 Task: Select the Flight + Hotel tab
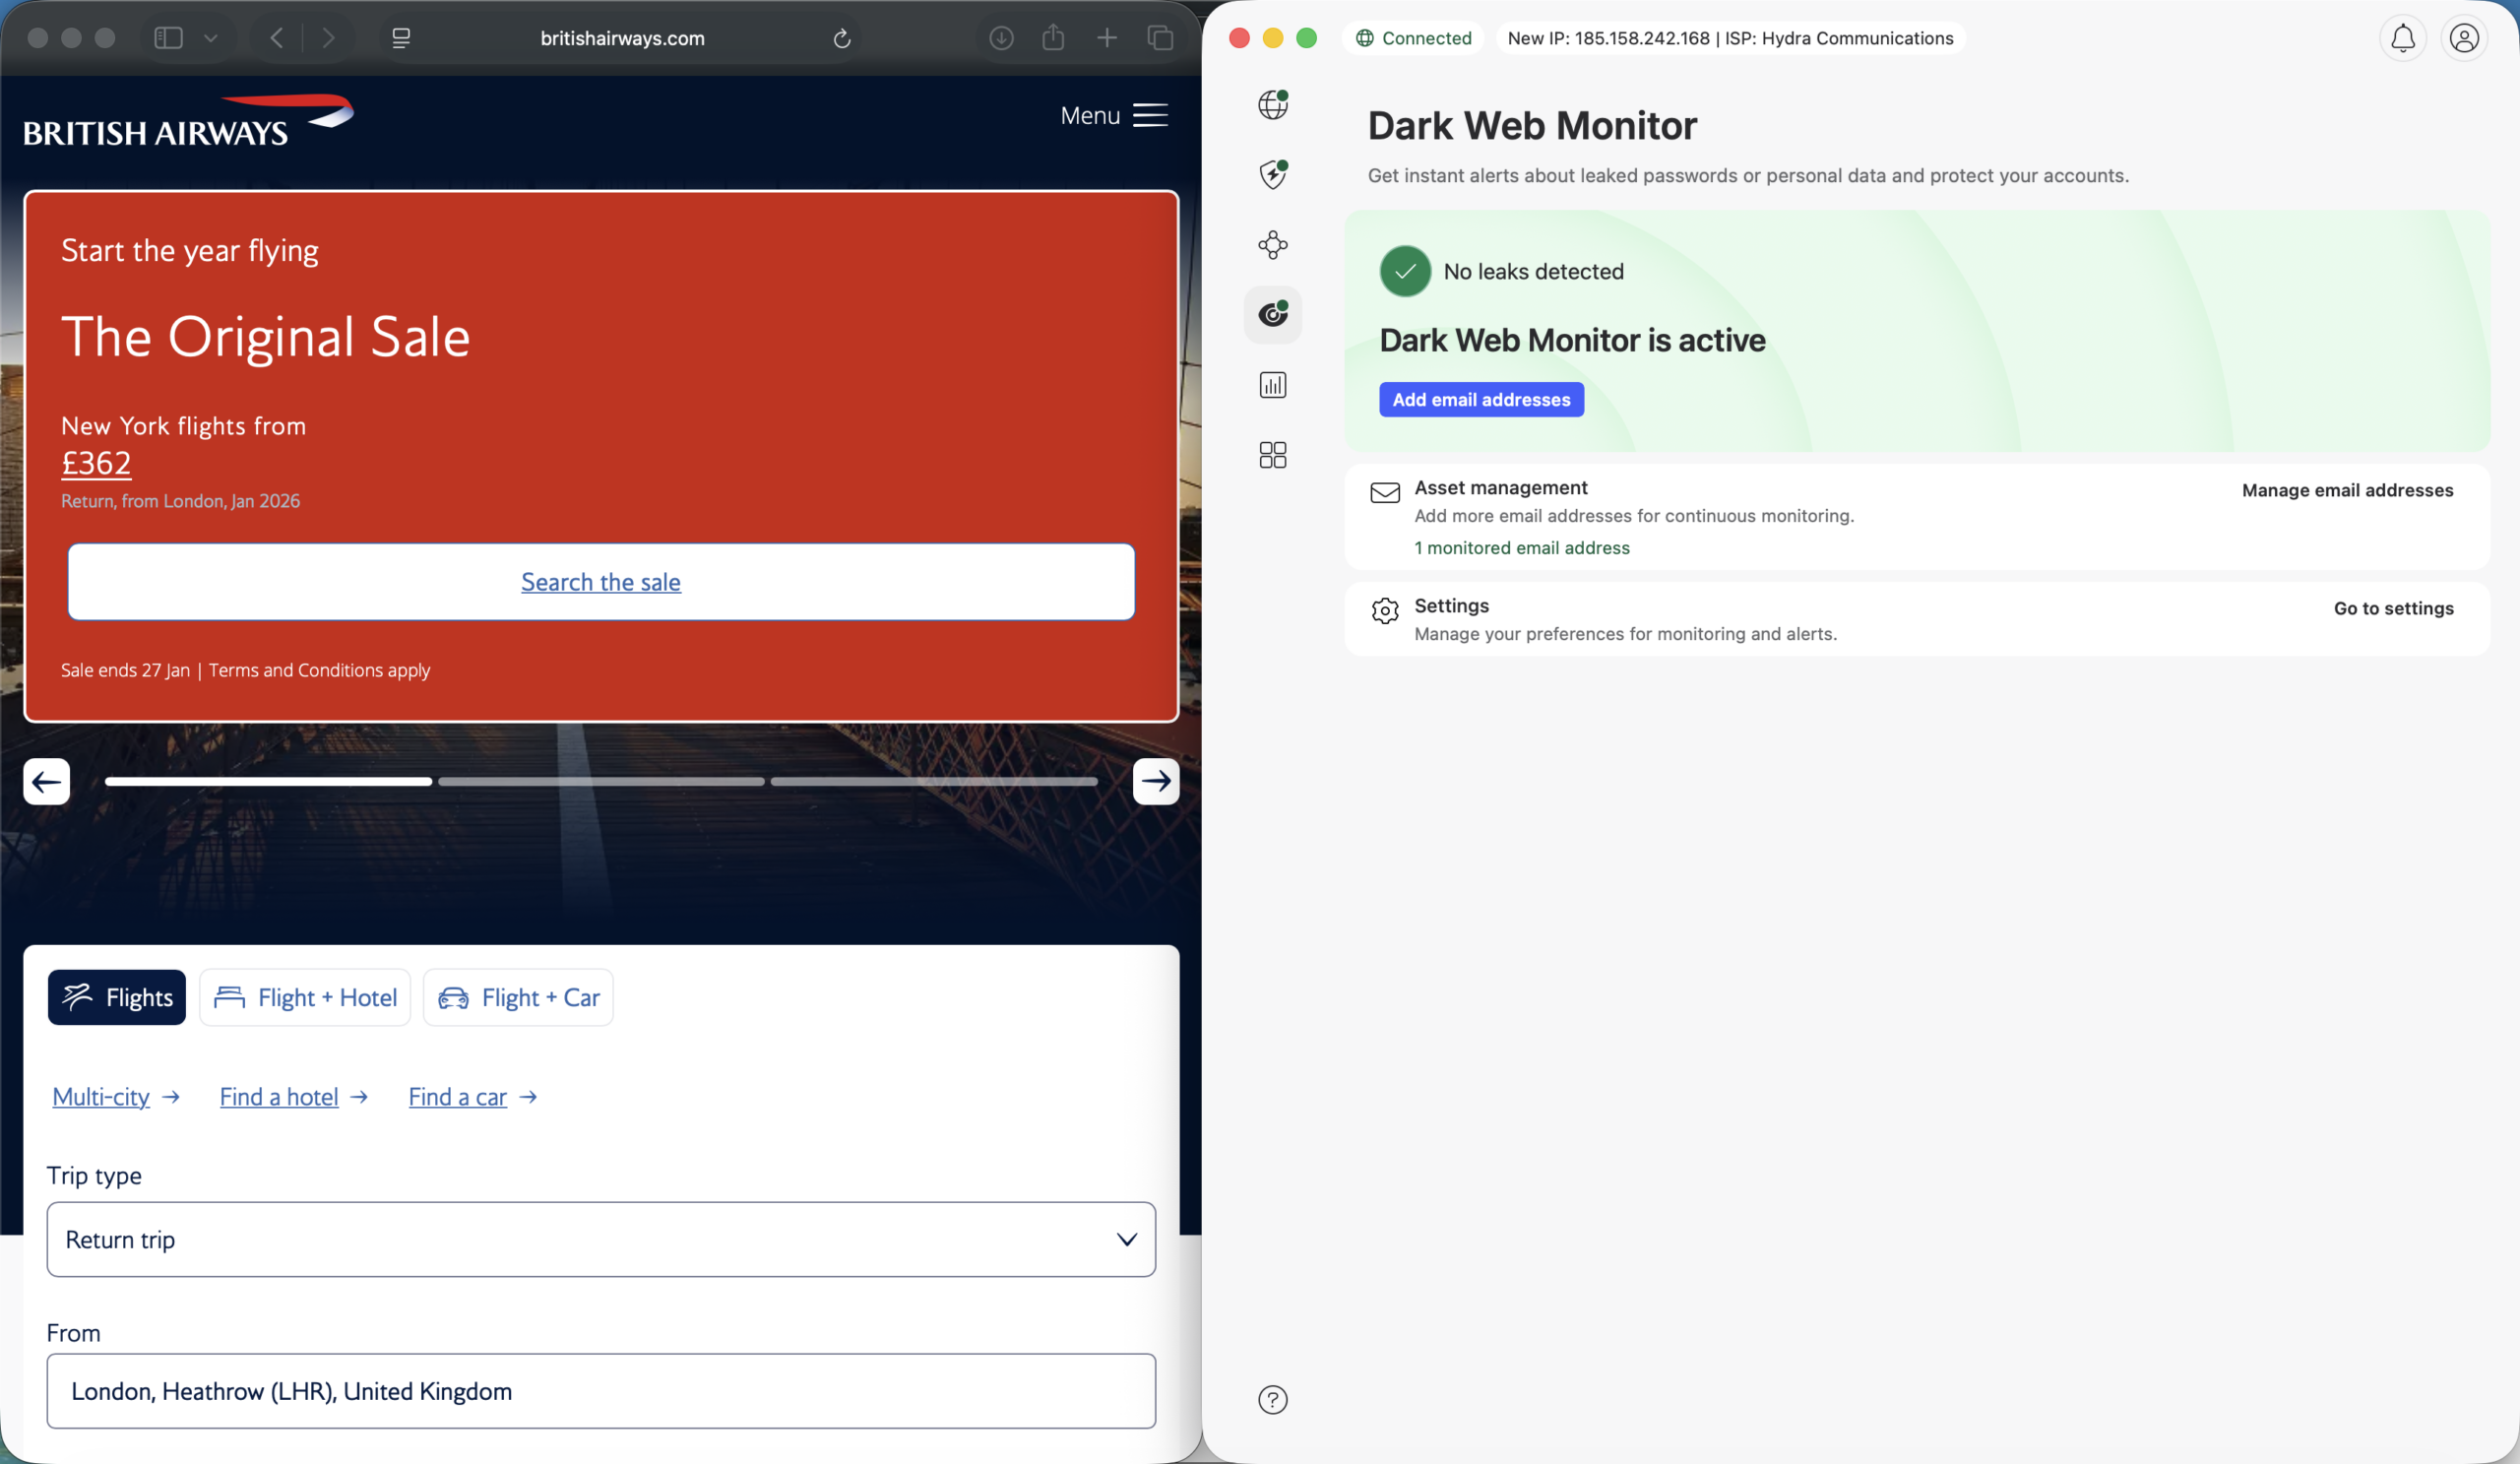(x=305, y=997)
